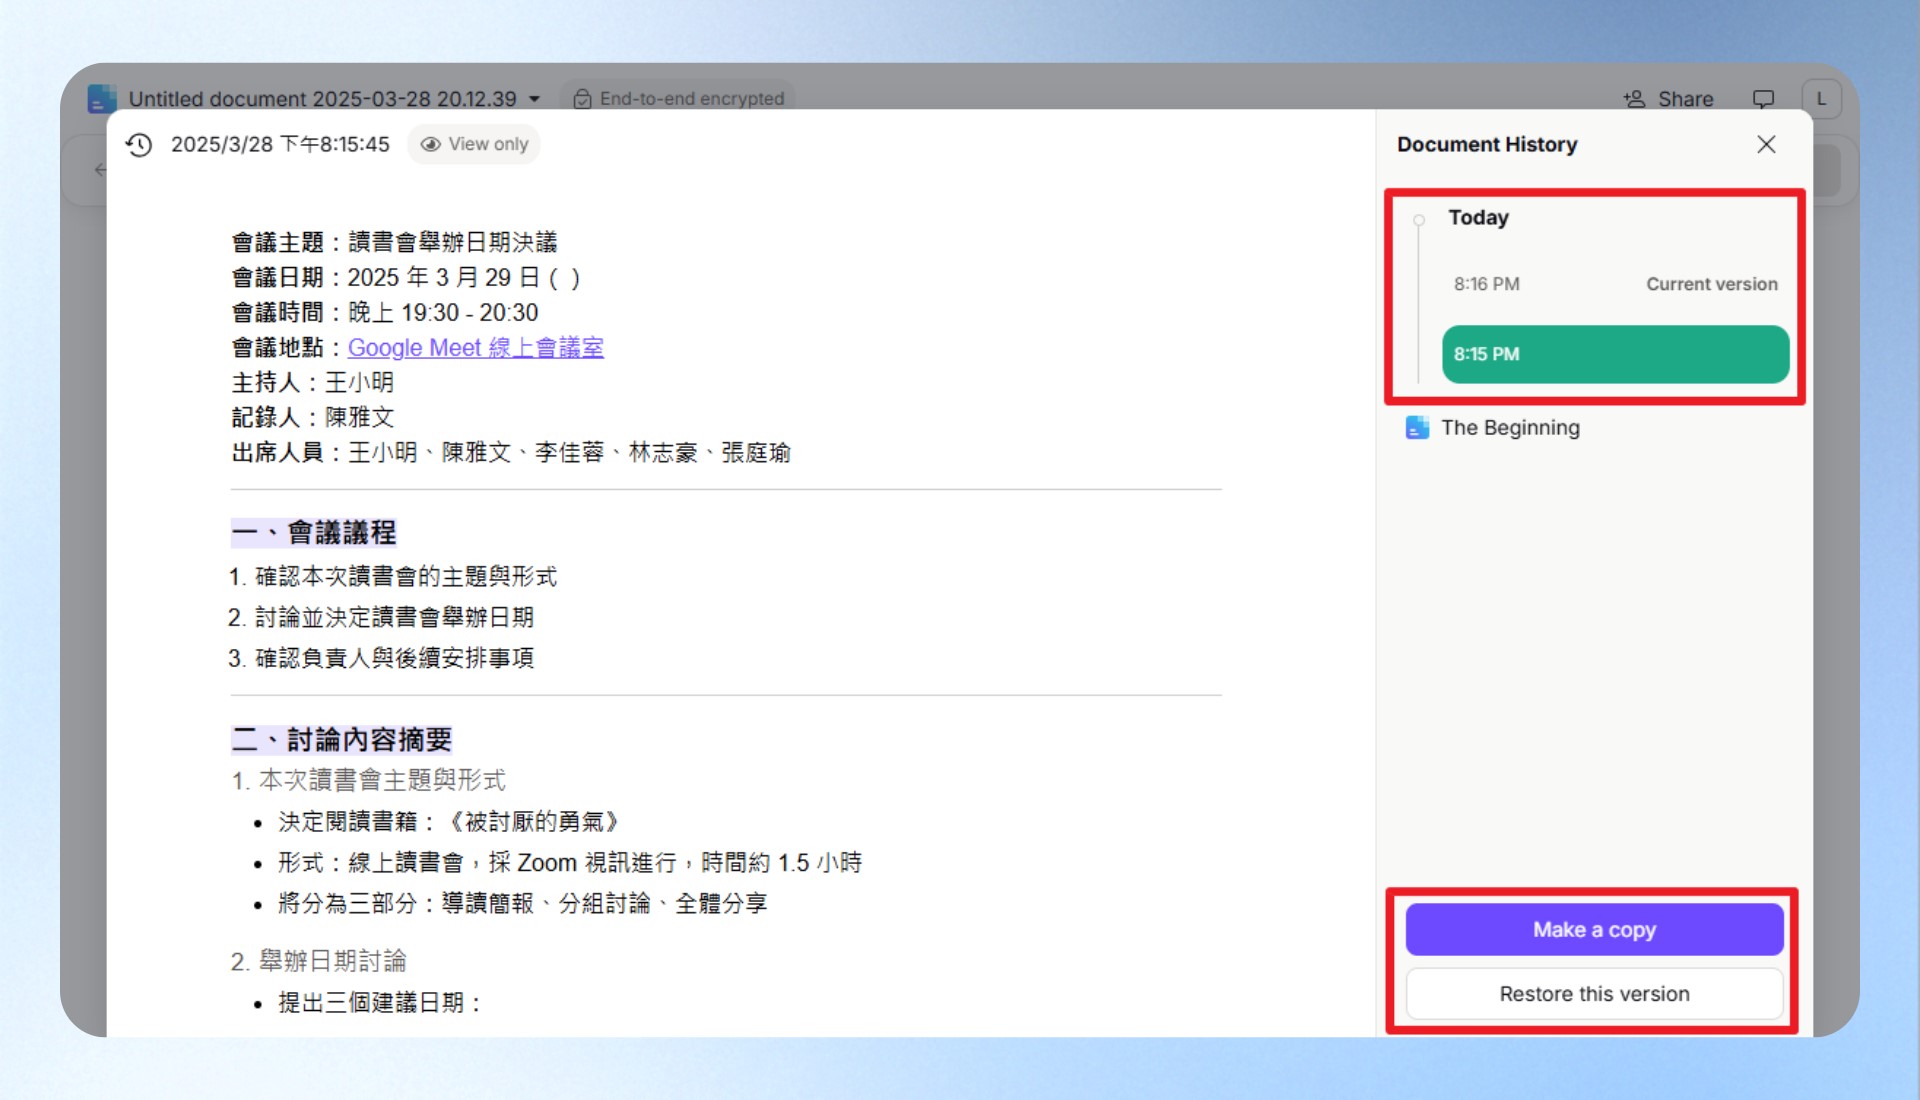1920x1100 pixels.
Task: Open the comments speech bubble icon
Action: click(1763, 99)
